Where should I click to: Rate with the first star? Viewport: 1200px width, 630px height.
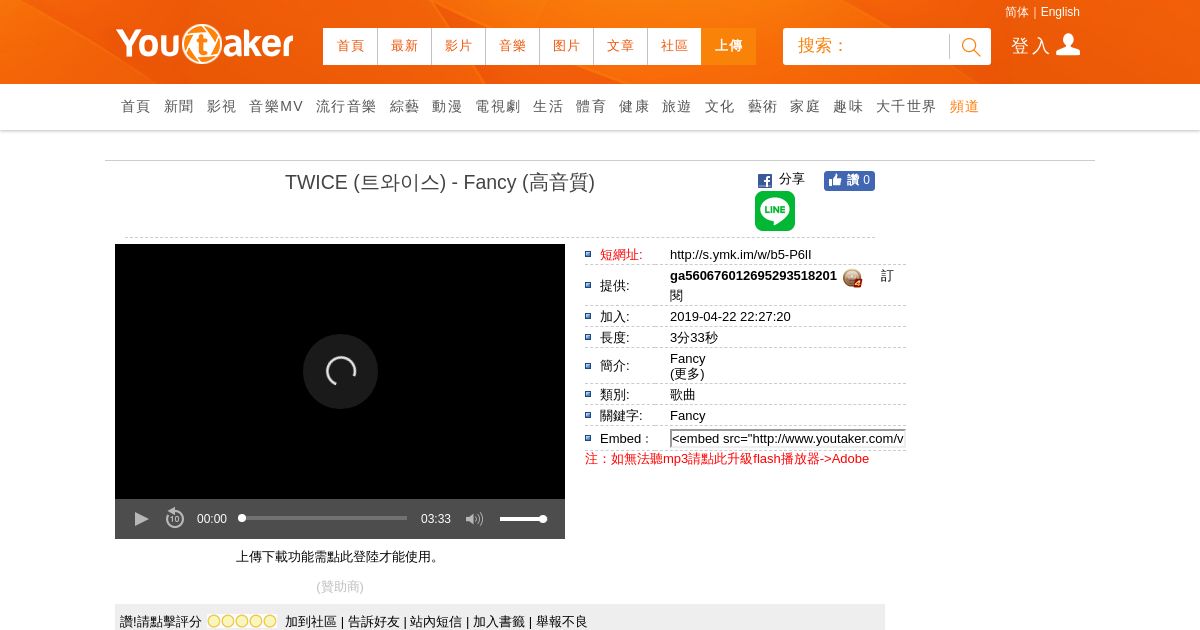pyautogui.click(x=214, y=621)
